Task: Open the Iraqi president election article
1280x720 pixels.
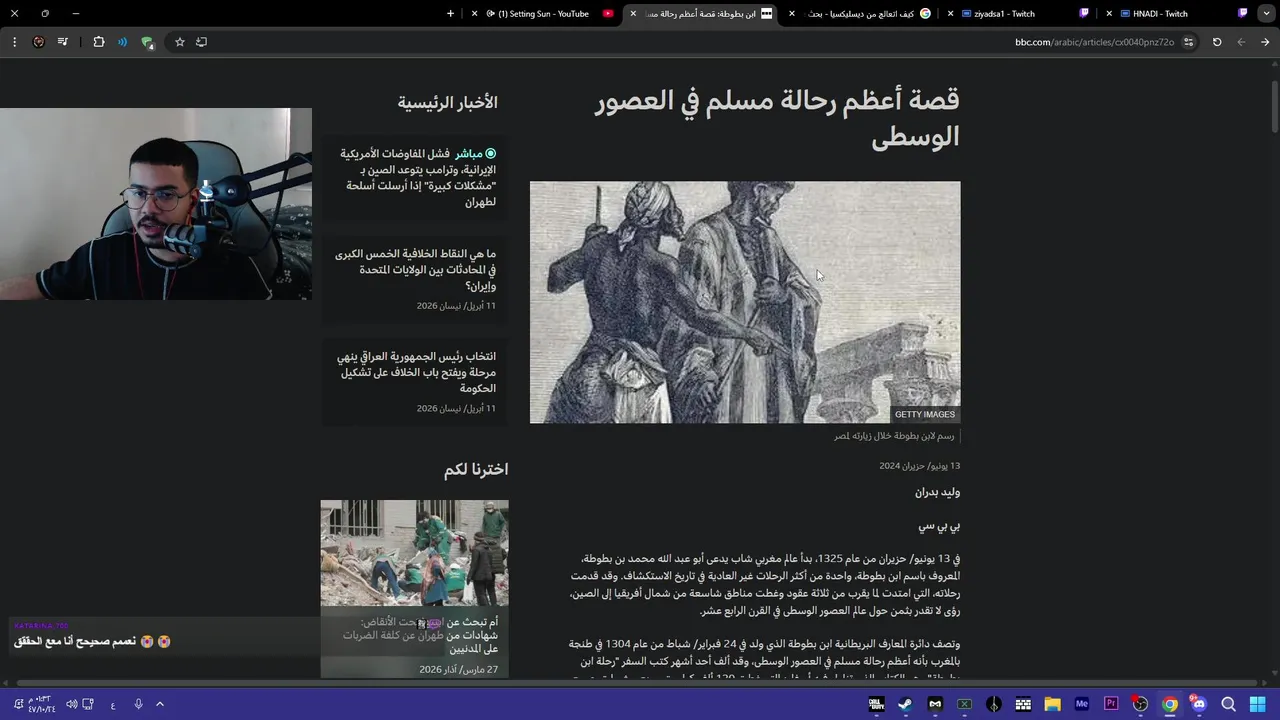Action: [415, 372]
